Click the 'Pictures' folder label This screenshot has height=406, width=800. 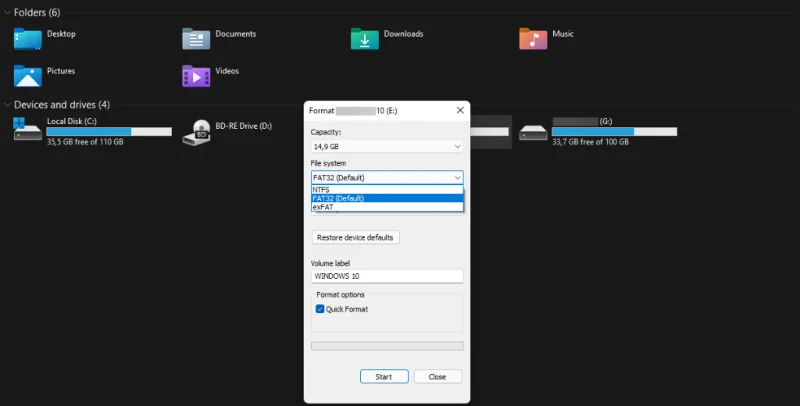61,71
